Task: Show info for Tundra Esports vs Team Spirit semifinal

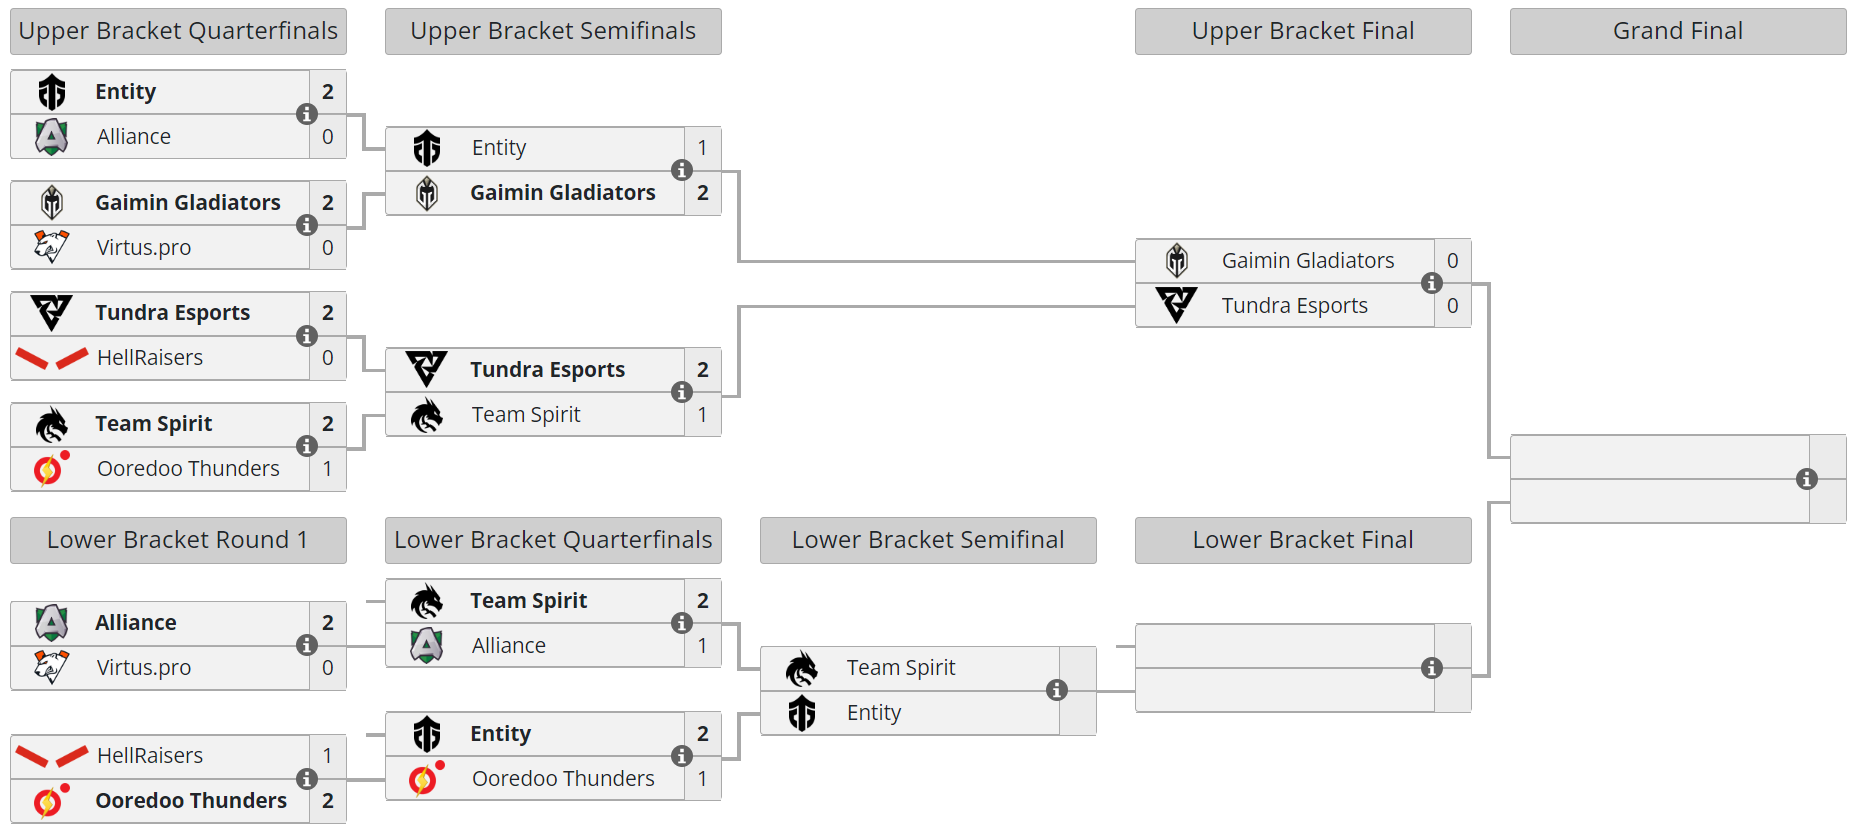Action: pos(682,392)
